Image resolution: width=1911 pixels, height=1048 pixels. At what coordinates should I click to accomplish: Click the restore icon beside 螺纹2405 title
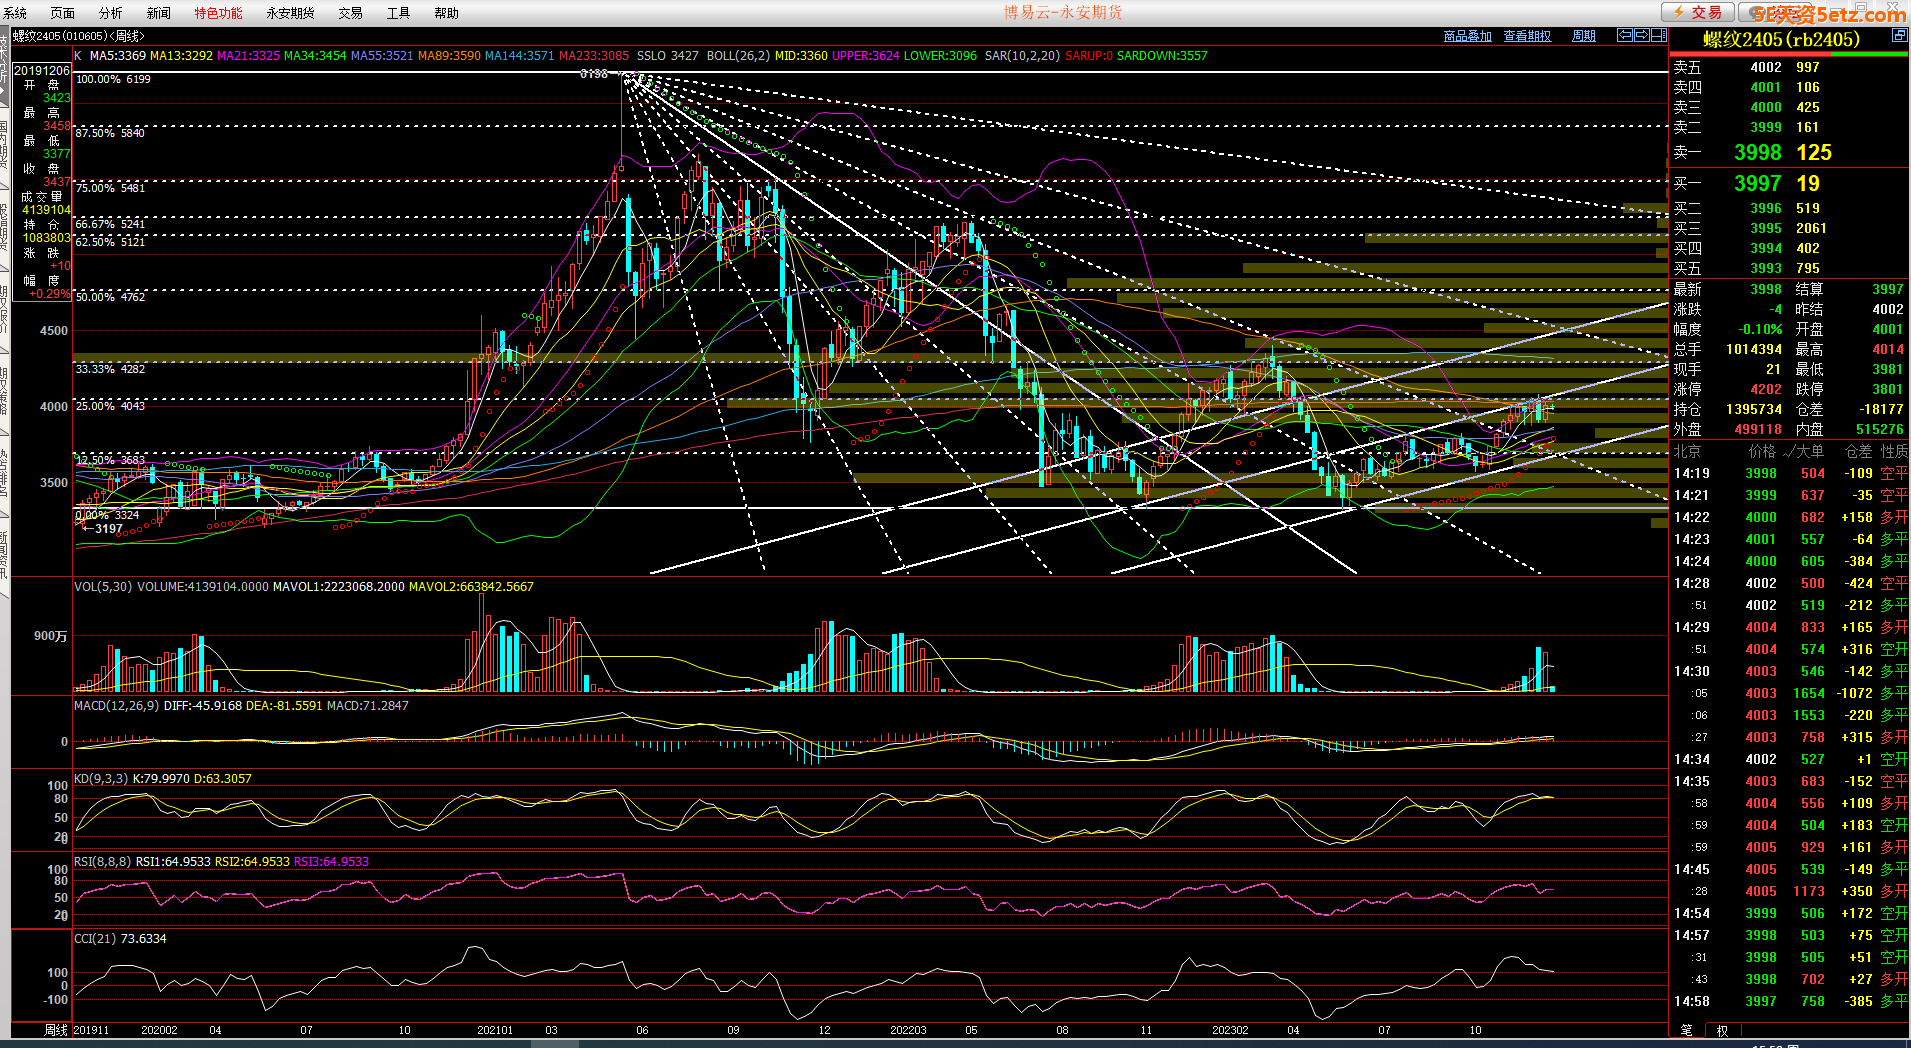point(1898,36)
